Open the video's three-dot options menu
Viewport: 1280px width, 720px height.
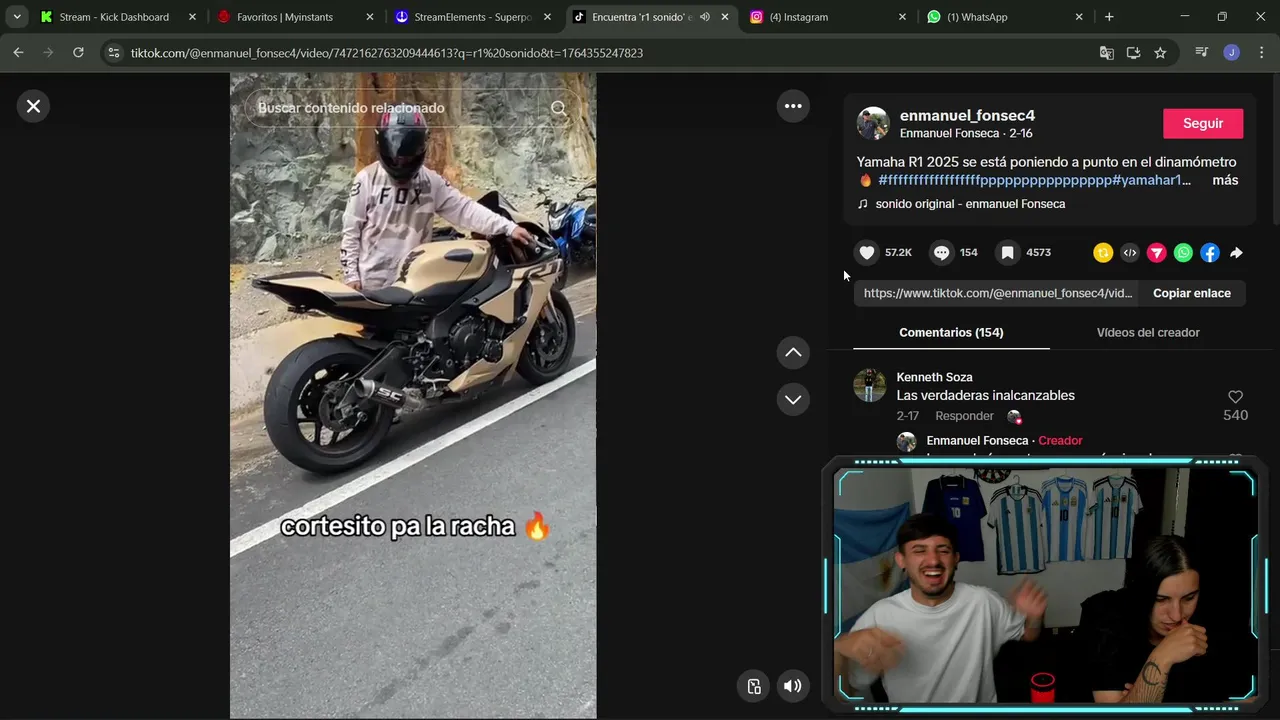click(x=793, y=106)
